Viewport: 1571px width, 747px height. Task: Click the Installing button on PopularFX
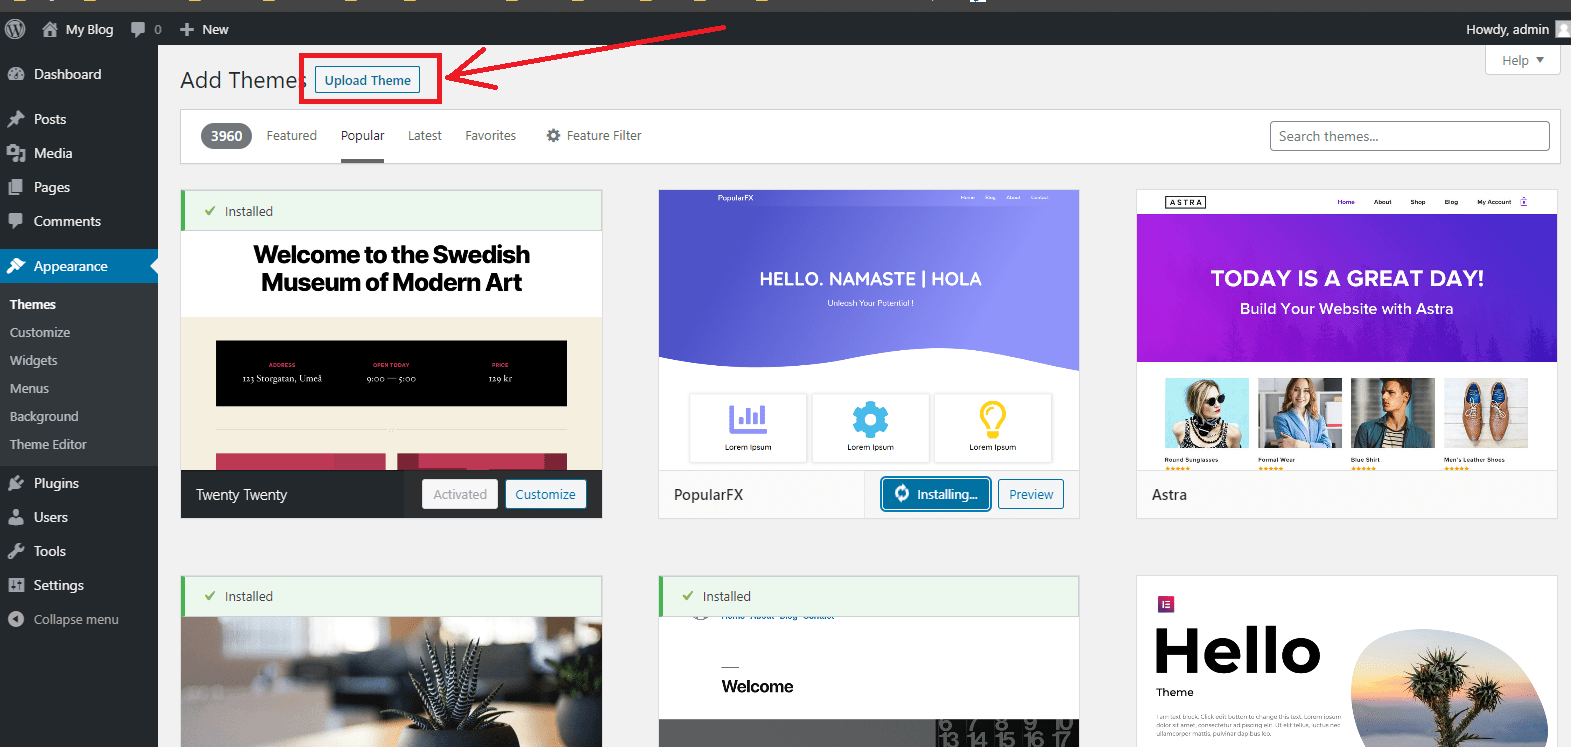point(936,494)
